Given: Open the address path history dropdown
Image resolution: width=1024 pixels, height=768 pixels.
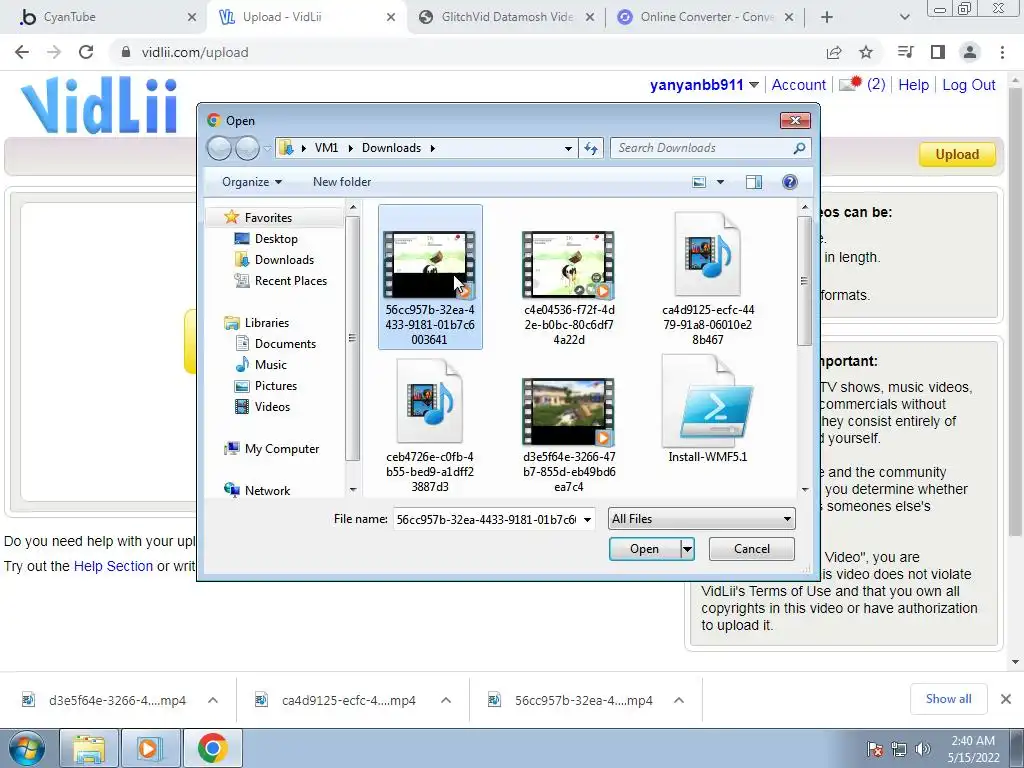Looking at the screenshot, I should pyautogui.click(x=568, y=148).
